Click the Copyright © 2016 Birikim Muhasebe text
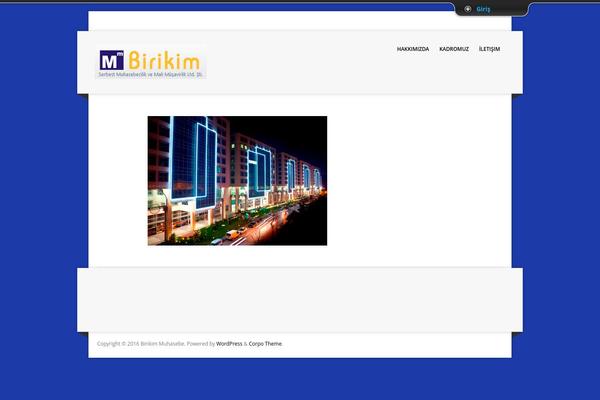This screenshot has width=600, height=400. 140,344
